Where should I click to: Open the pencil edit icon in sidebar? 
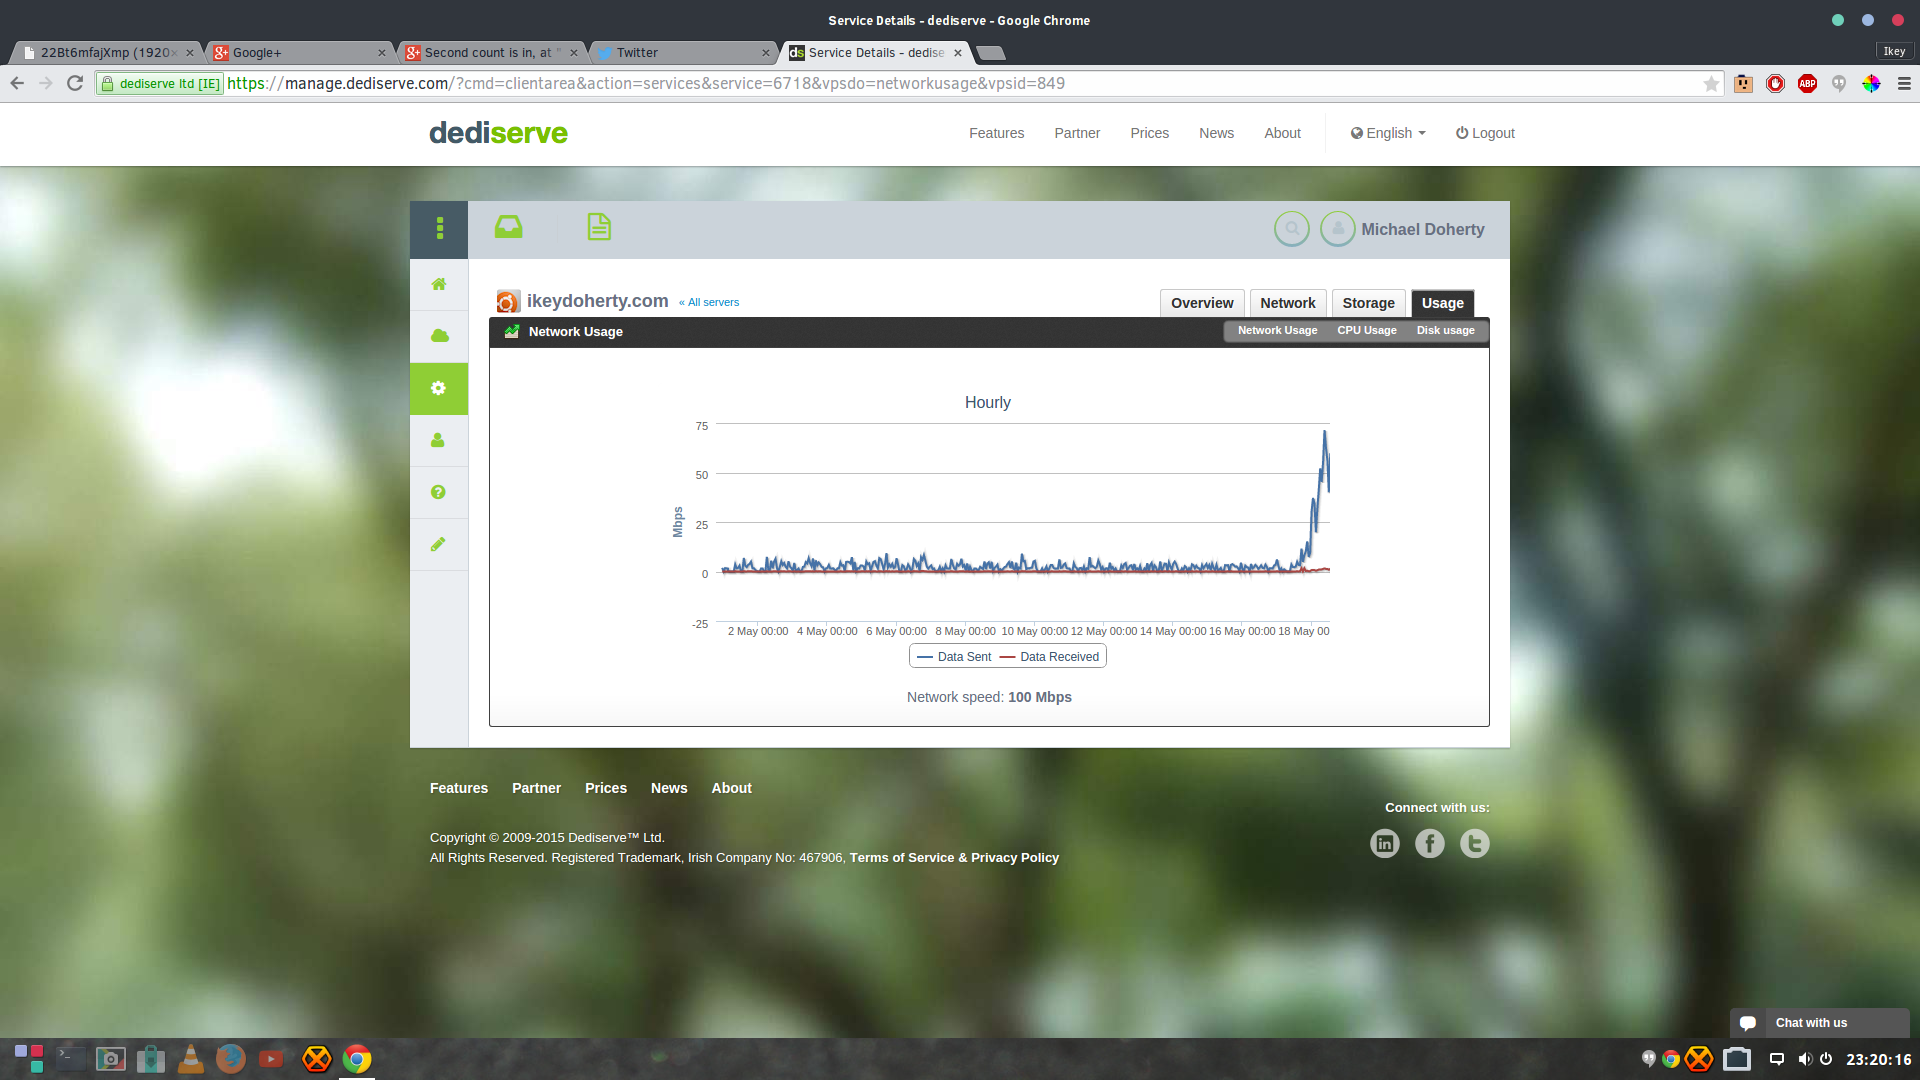(438, 544)
